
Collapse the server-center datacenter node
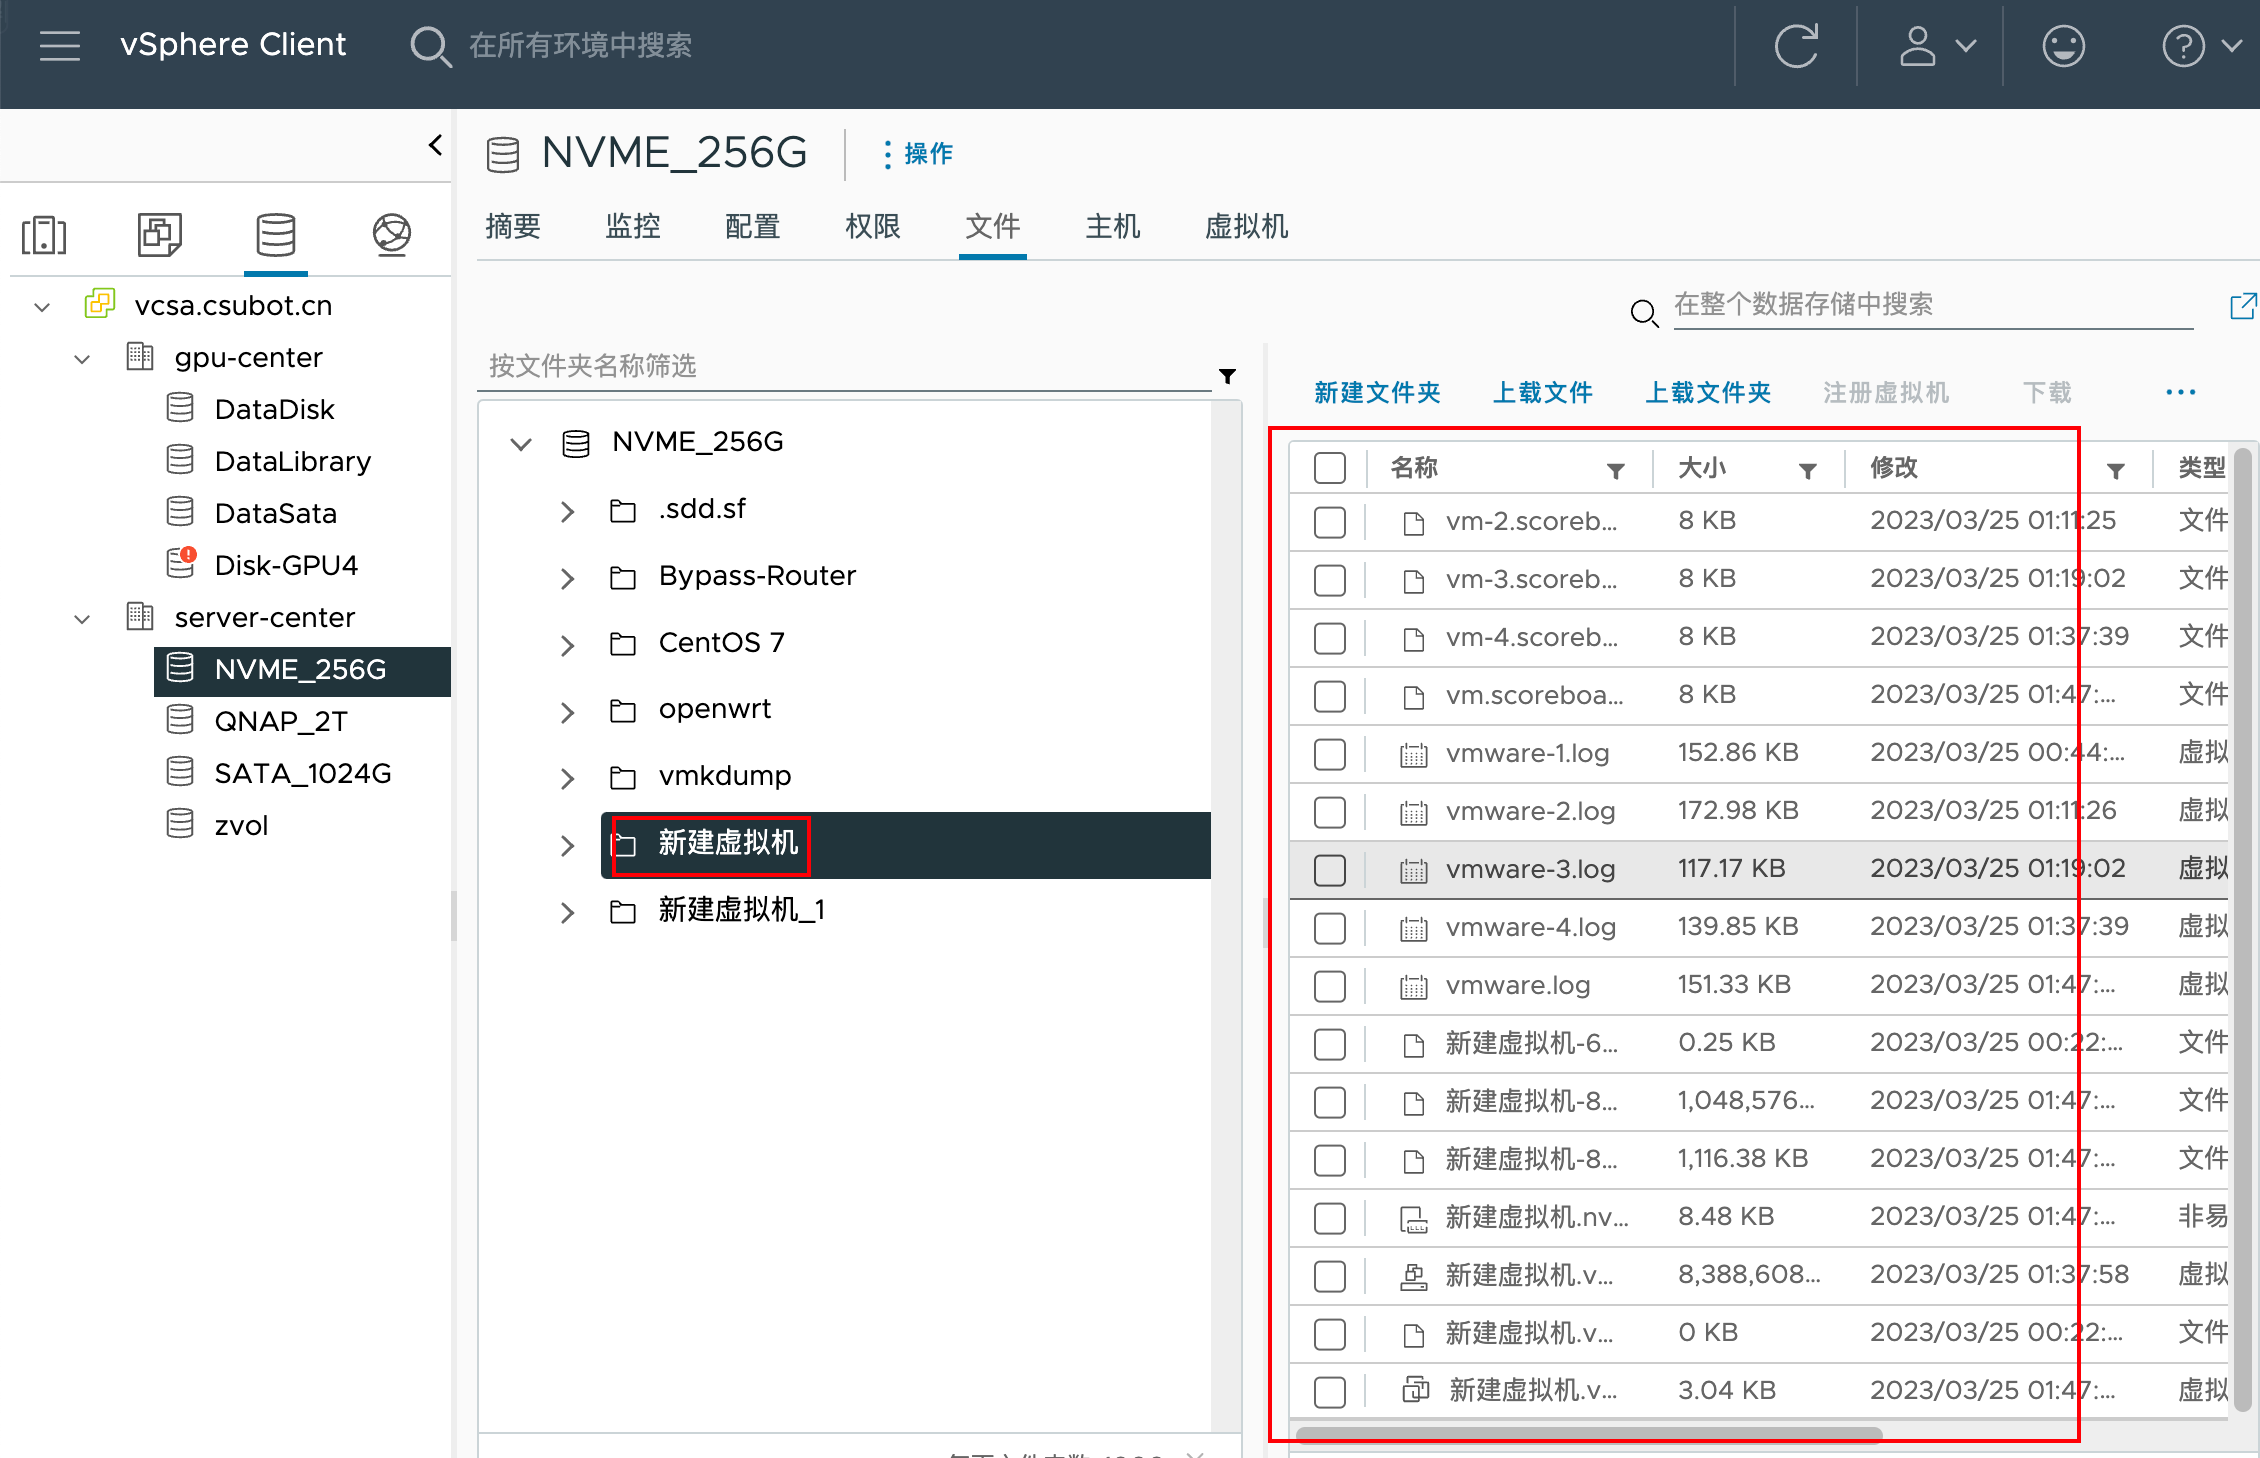coord(82,619)
